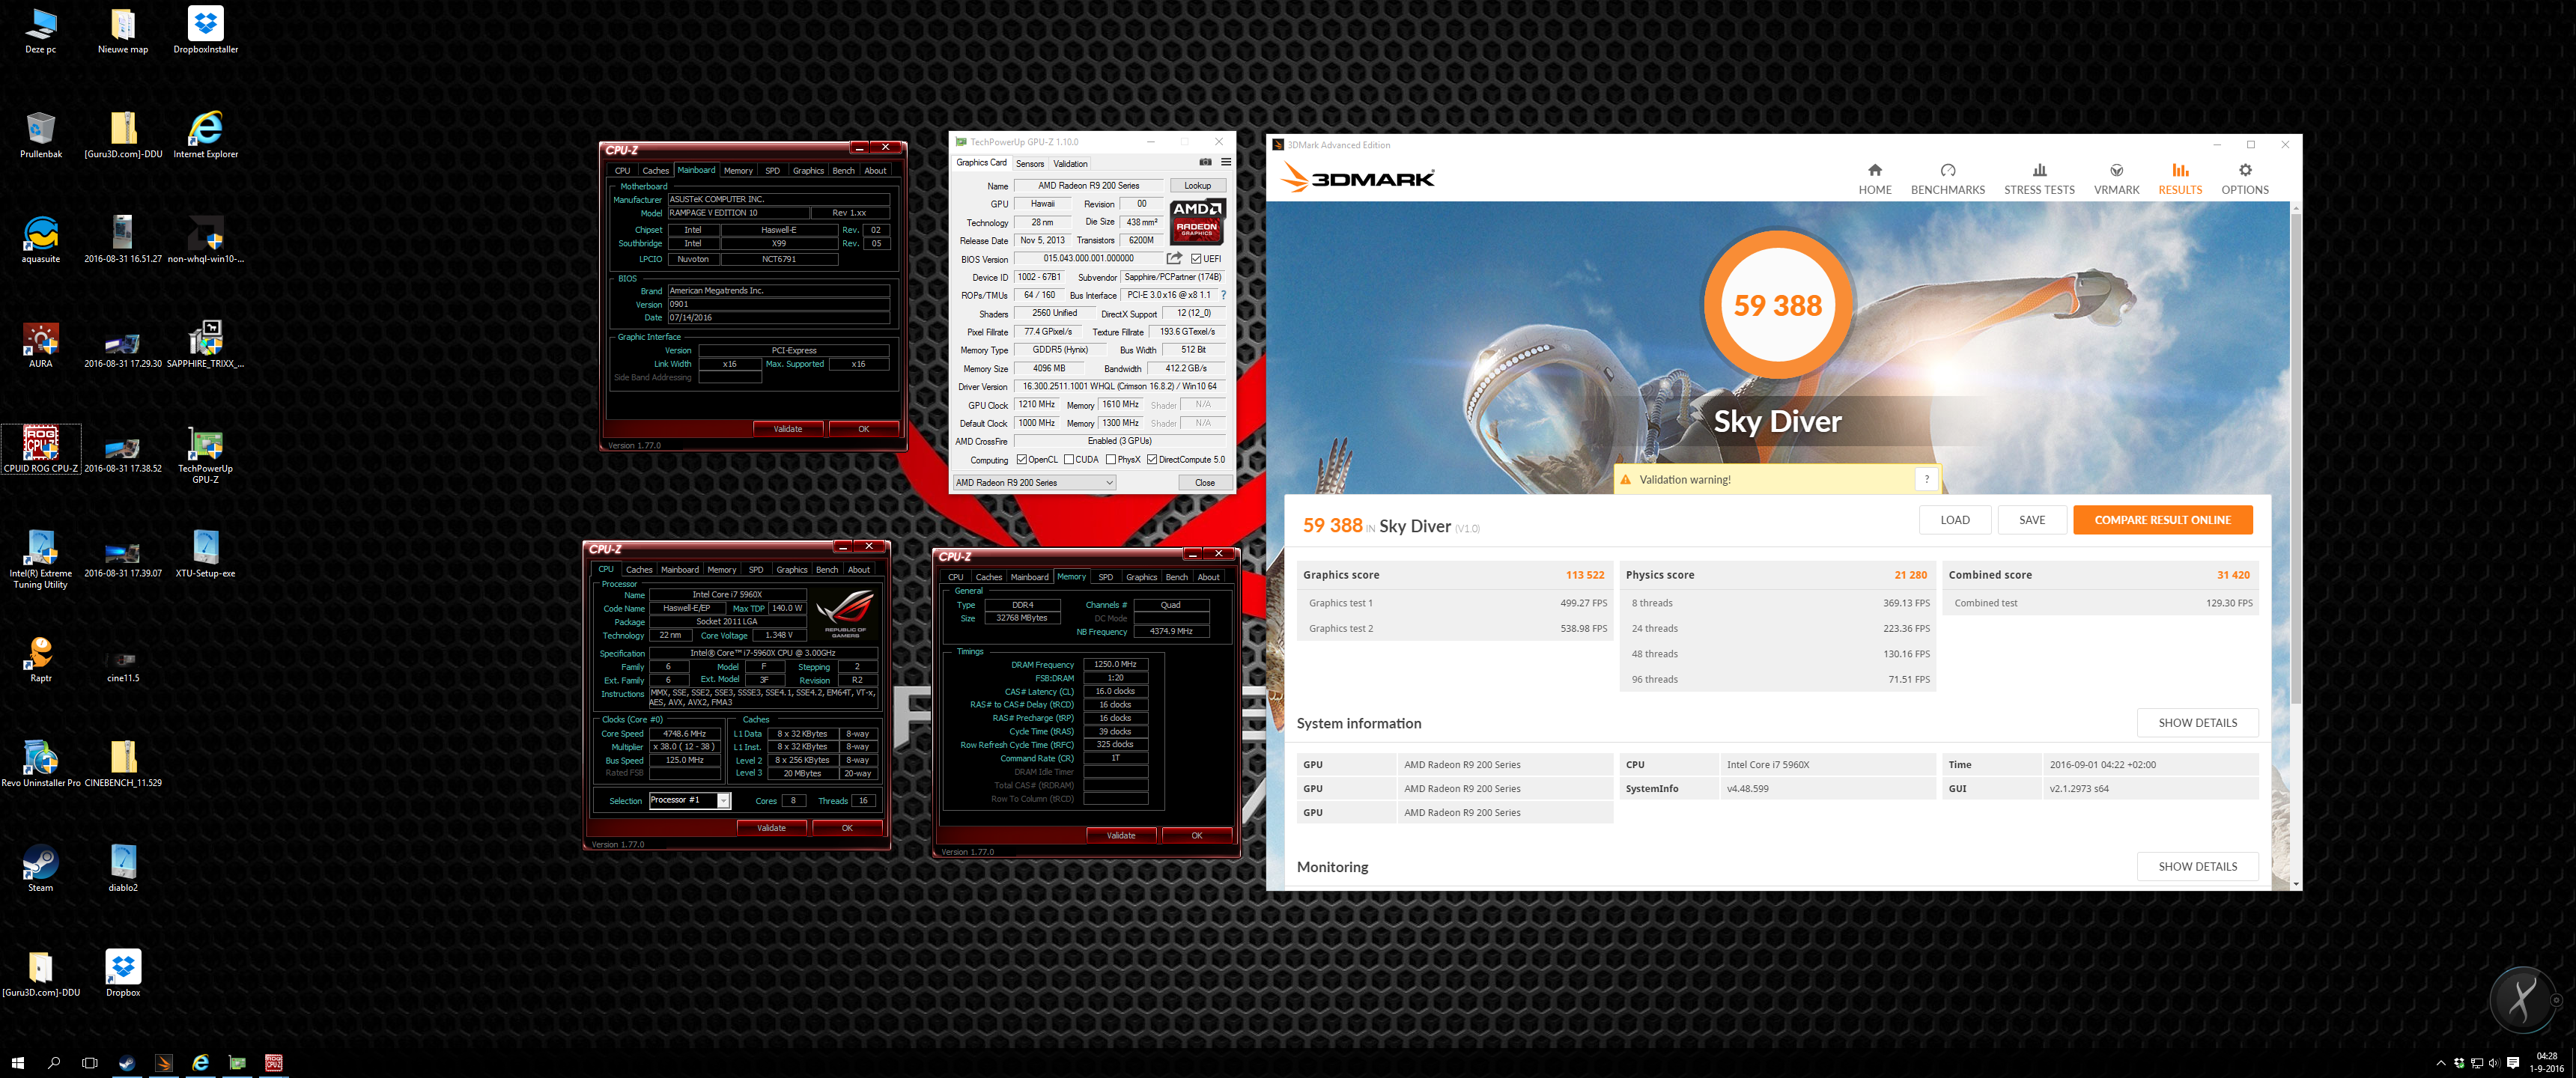This screenshot has width=2576, height=1078.
Task: Open GPU selection dropdown in GPU-Z
Action: click(1034, 483)
